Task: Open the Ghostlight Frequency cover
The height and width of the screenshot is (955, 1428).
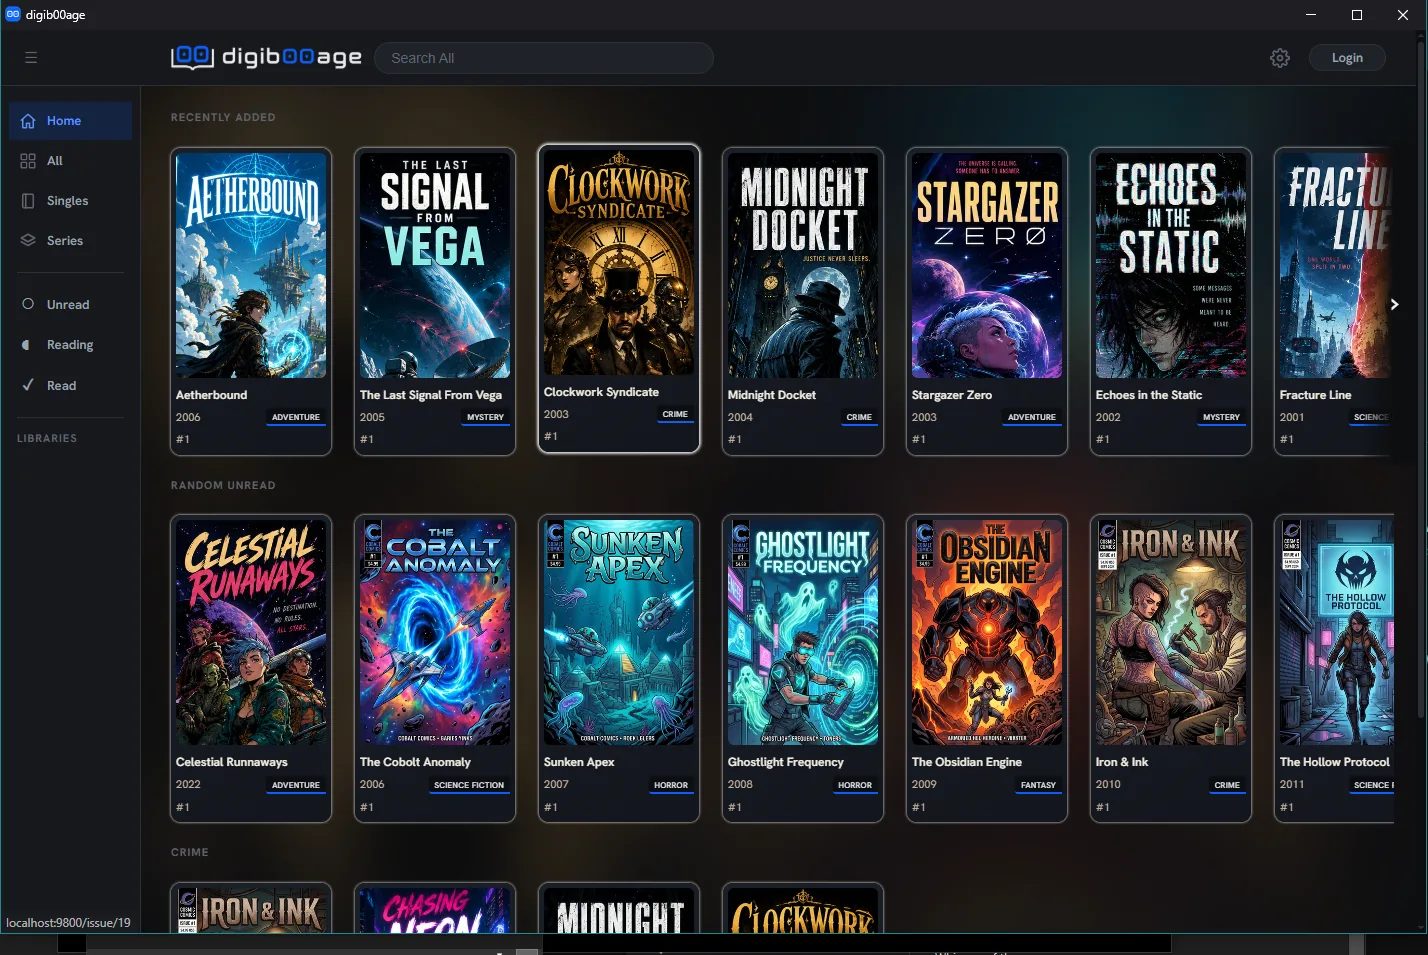Action: 803,632
